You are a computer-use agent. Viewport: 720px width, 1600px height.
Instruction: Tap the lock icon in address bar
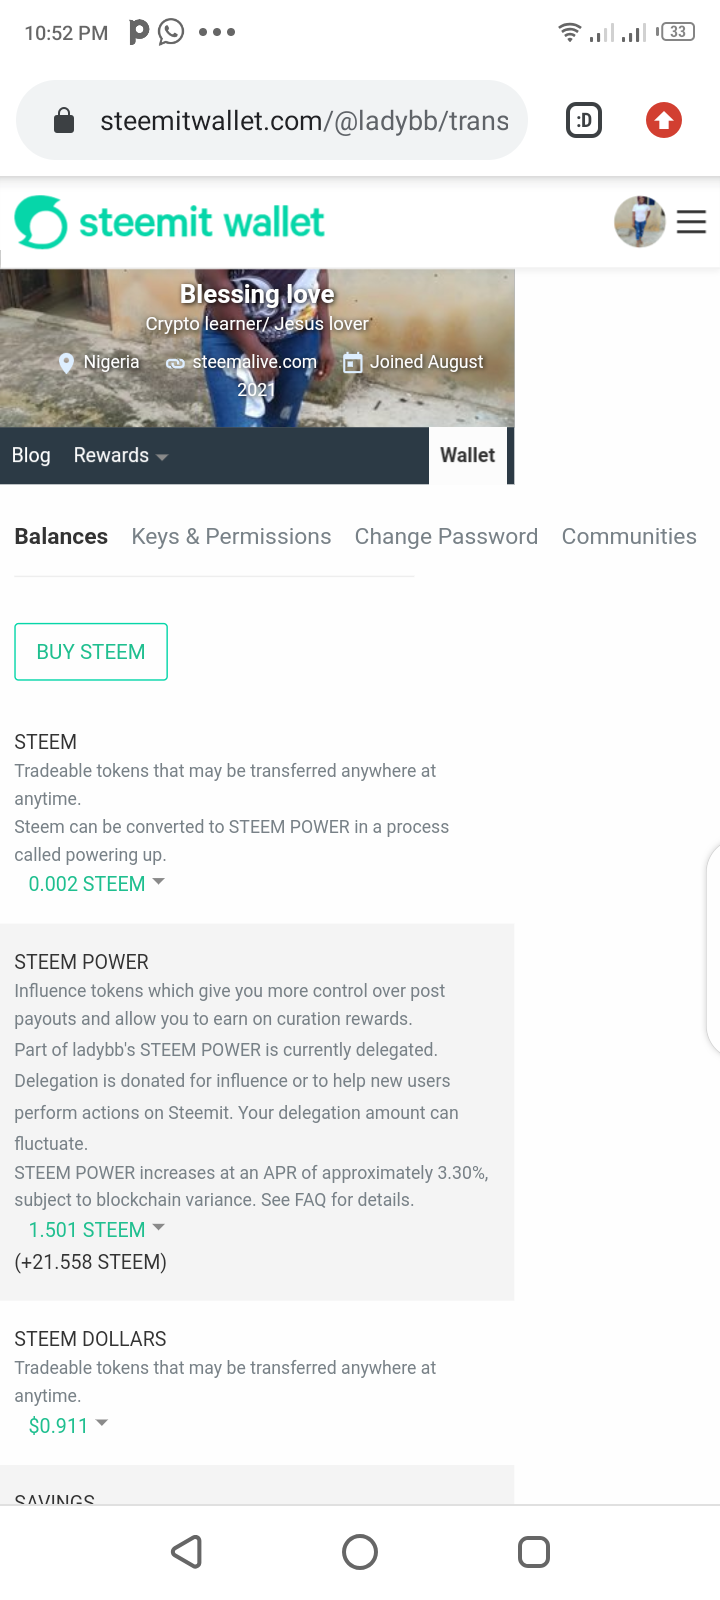point(64,121)
